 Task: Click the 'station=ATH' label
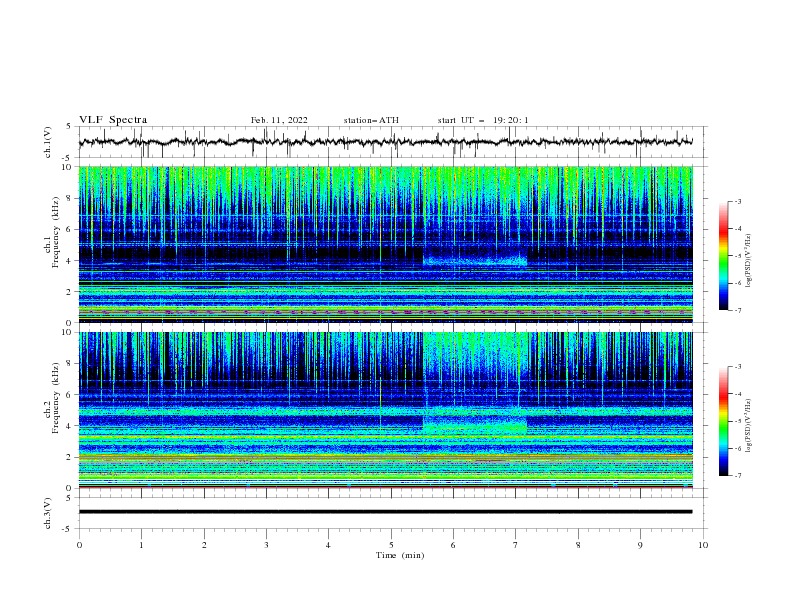[x=371, y=120]
